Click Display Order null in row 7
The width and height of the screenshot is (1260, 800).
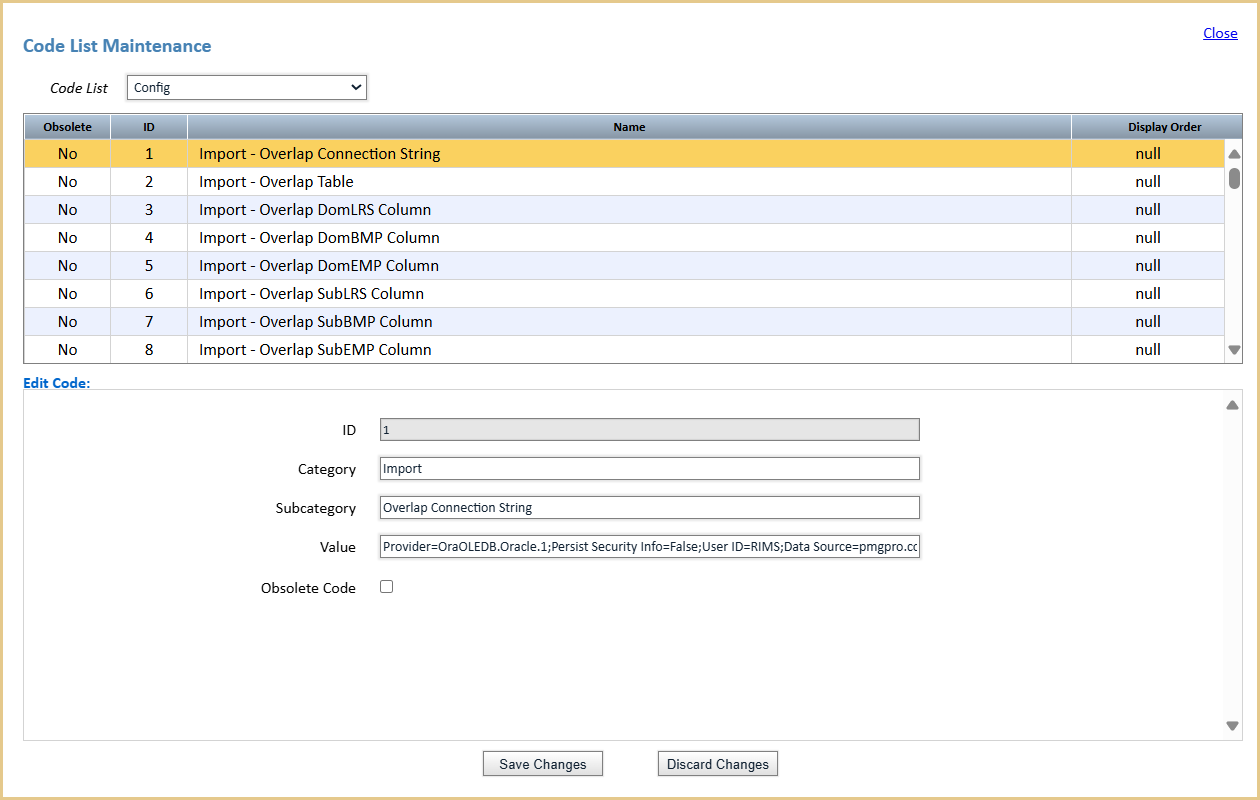[x=1148, y=322]
